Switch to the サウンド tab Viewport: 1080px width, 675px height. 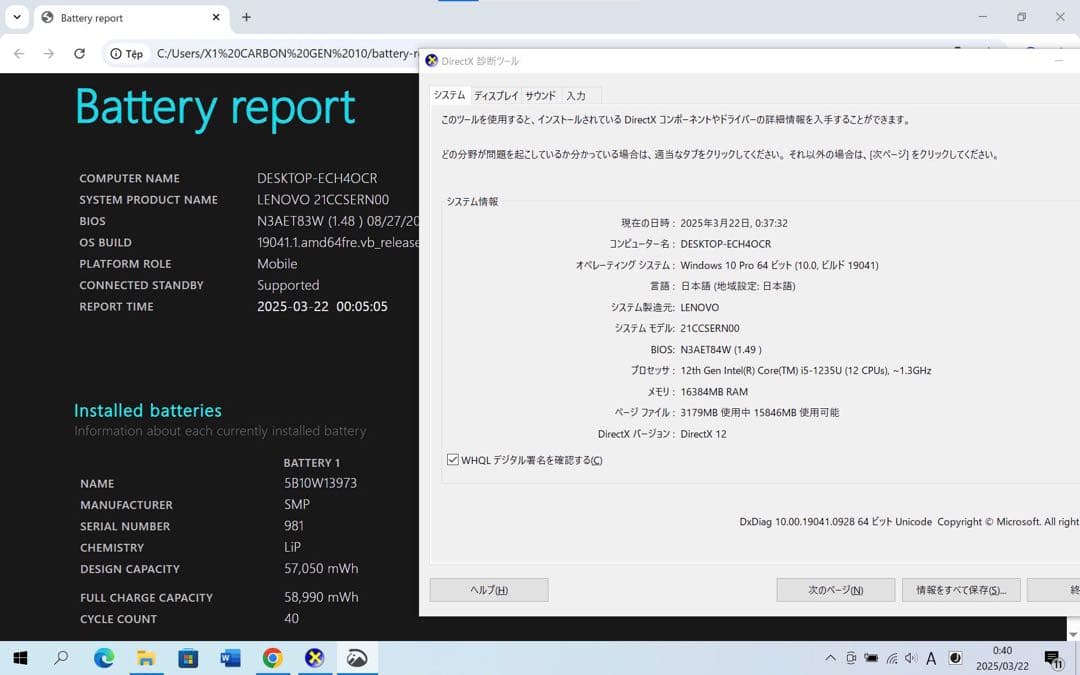tap(540, 96)
